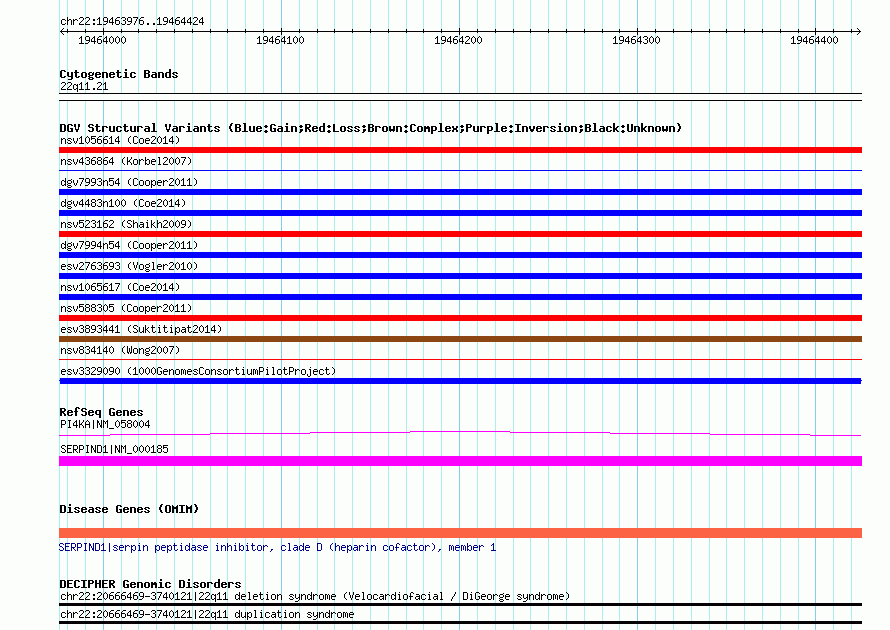Viewport: 890px width, 630px height.
Task: Click ruler position 19464300
Action: 636,40
